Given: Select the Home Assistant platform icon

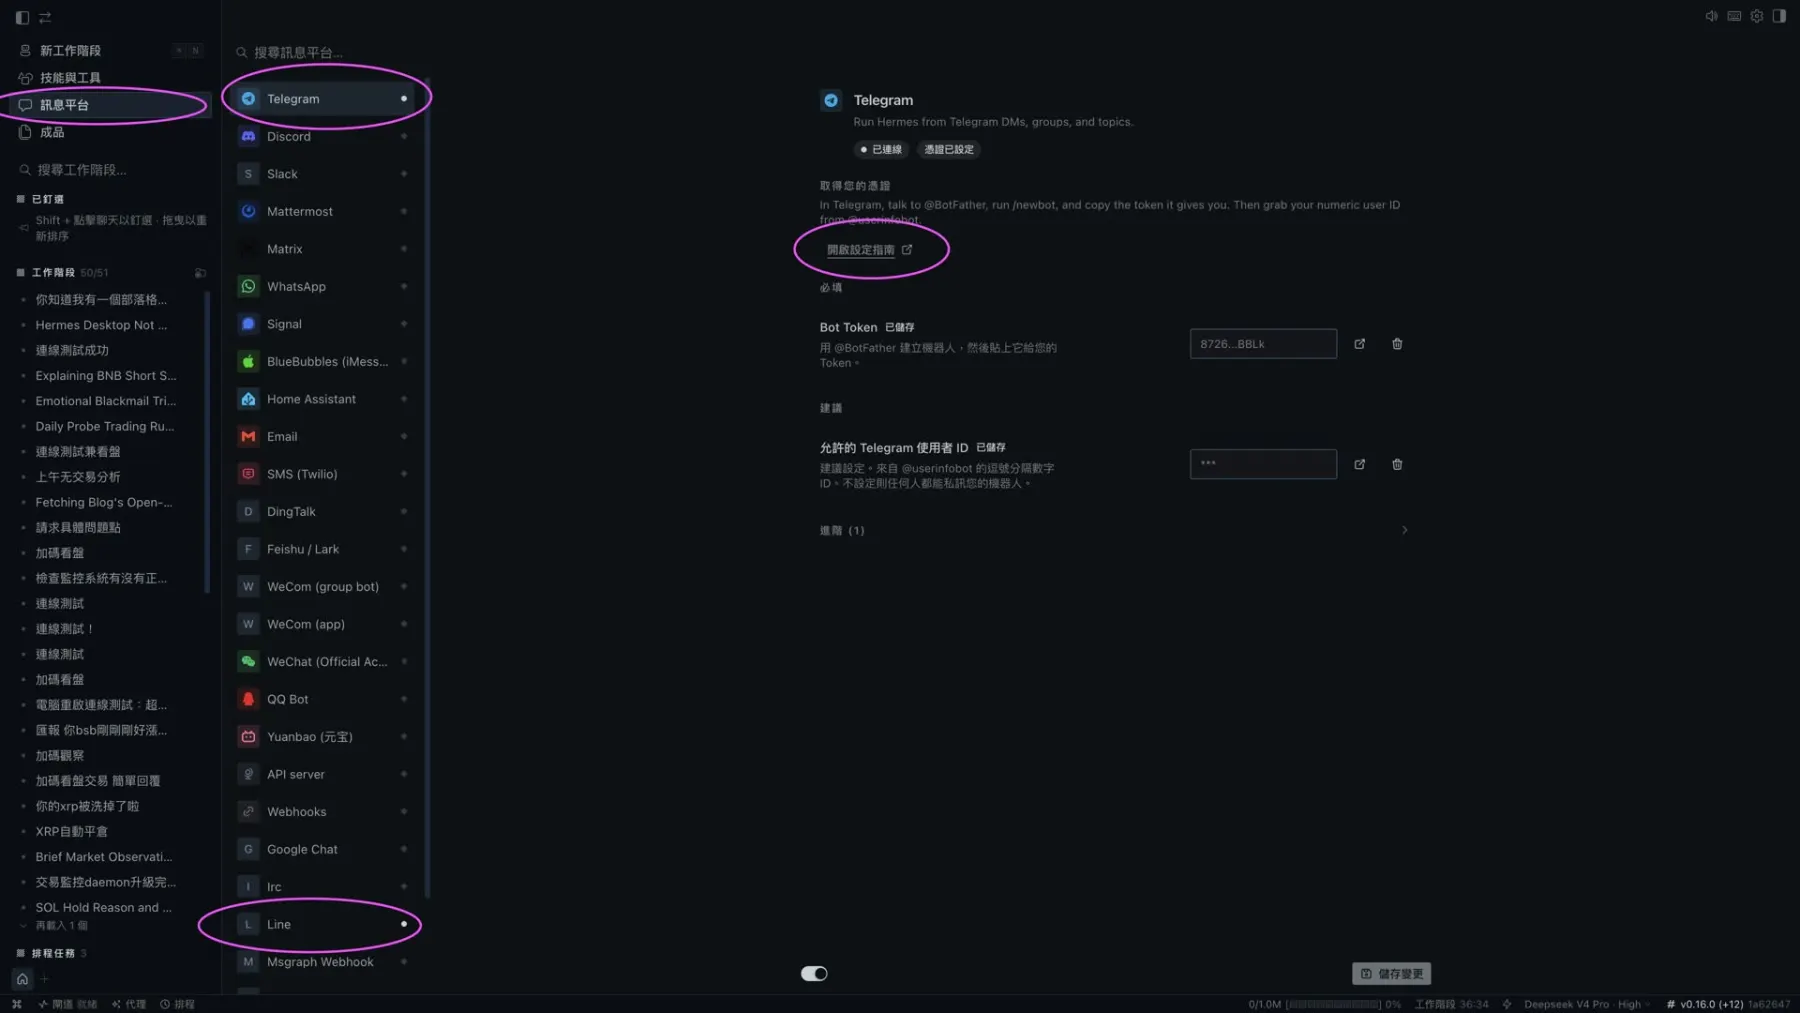Looking at the screenshot, I should point(248,399).
